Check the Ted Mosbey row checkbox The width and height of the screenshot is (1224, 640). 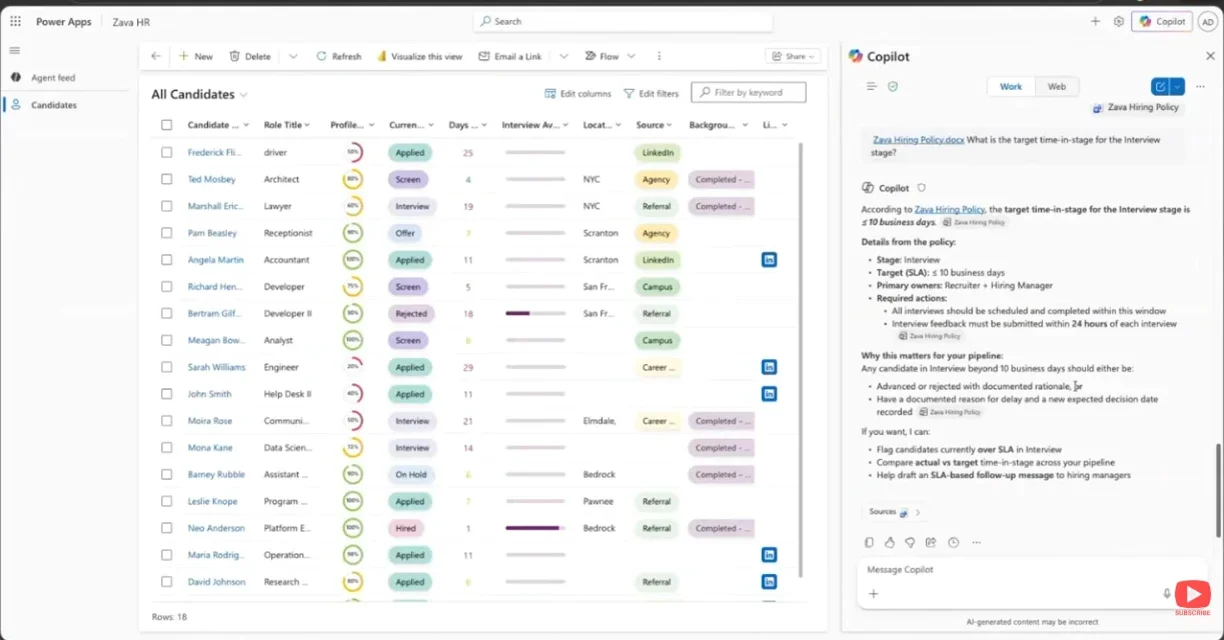coord(166,179)
